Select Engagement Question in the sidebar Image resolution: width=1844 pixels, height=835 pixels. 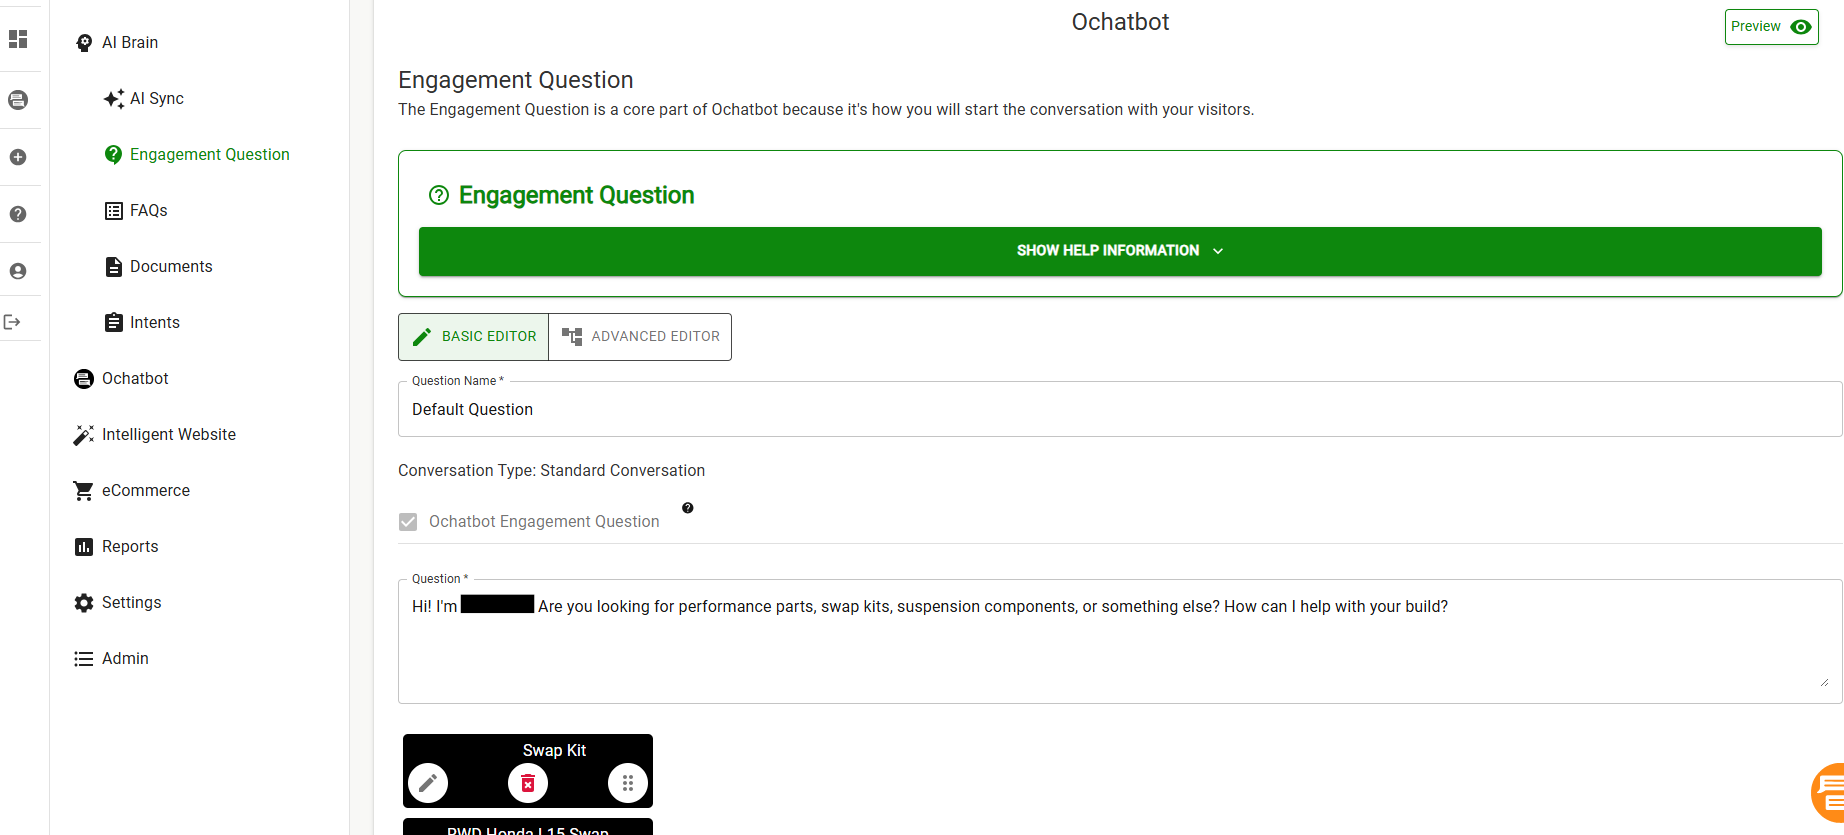tap(210, 155)
